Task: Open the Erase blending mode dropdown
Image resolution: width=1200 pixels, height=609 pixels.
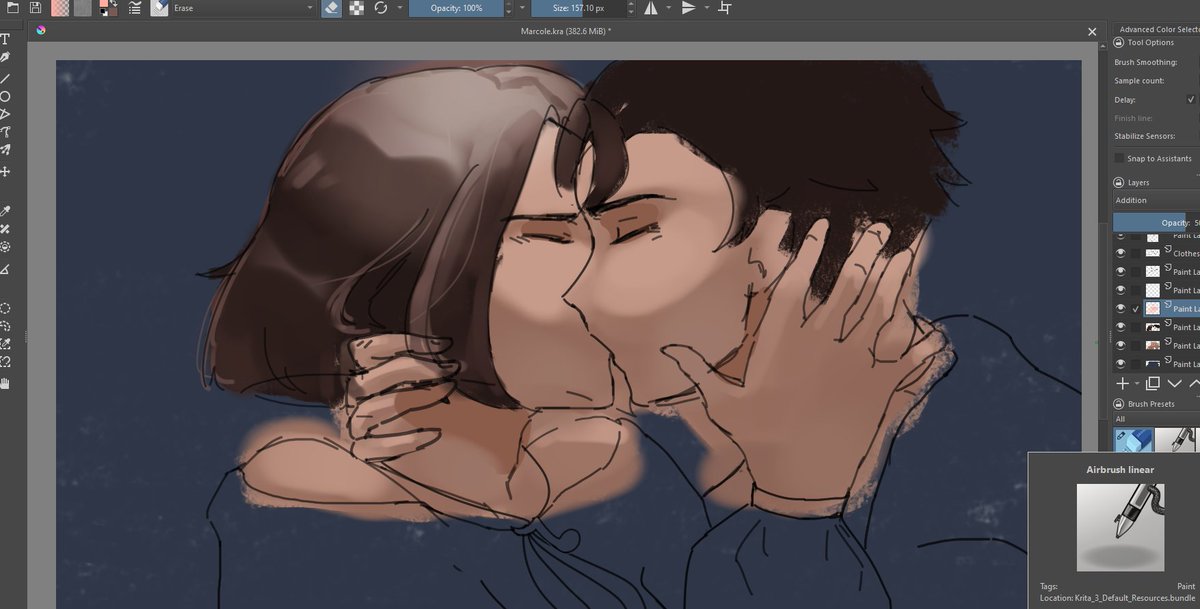Action: pos(243,8)
